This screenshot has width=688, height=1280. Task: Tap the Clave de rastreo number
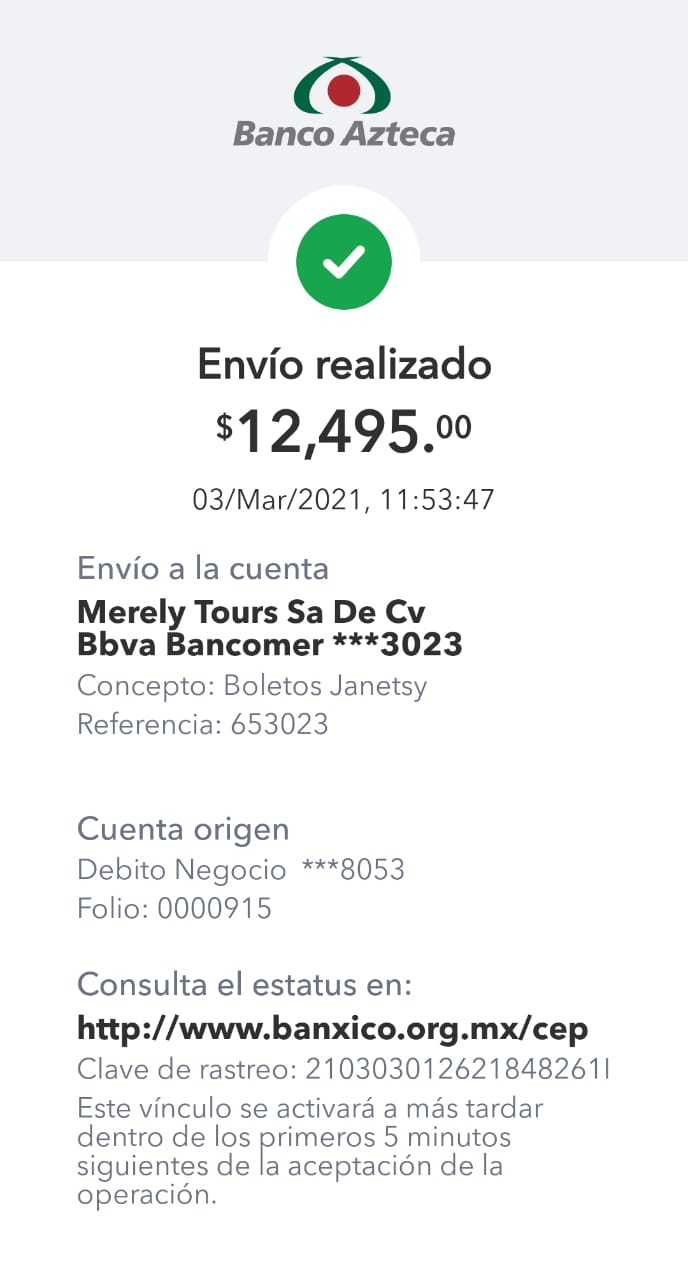pos(457,1070)
